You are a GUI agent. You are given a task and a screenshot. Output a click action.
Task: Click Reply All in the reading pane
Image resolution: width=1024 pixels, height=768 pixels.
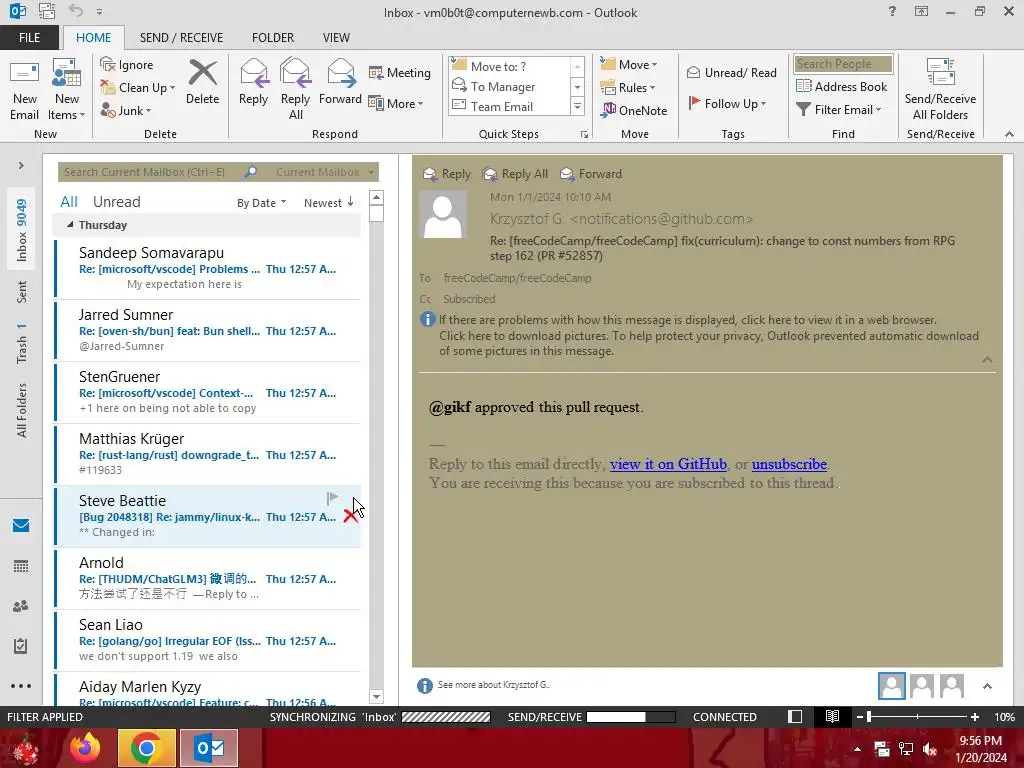(x=515, y=174)
